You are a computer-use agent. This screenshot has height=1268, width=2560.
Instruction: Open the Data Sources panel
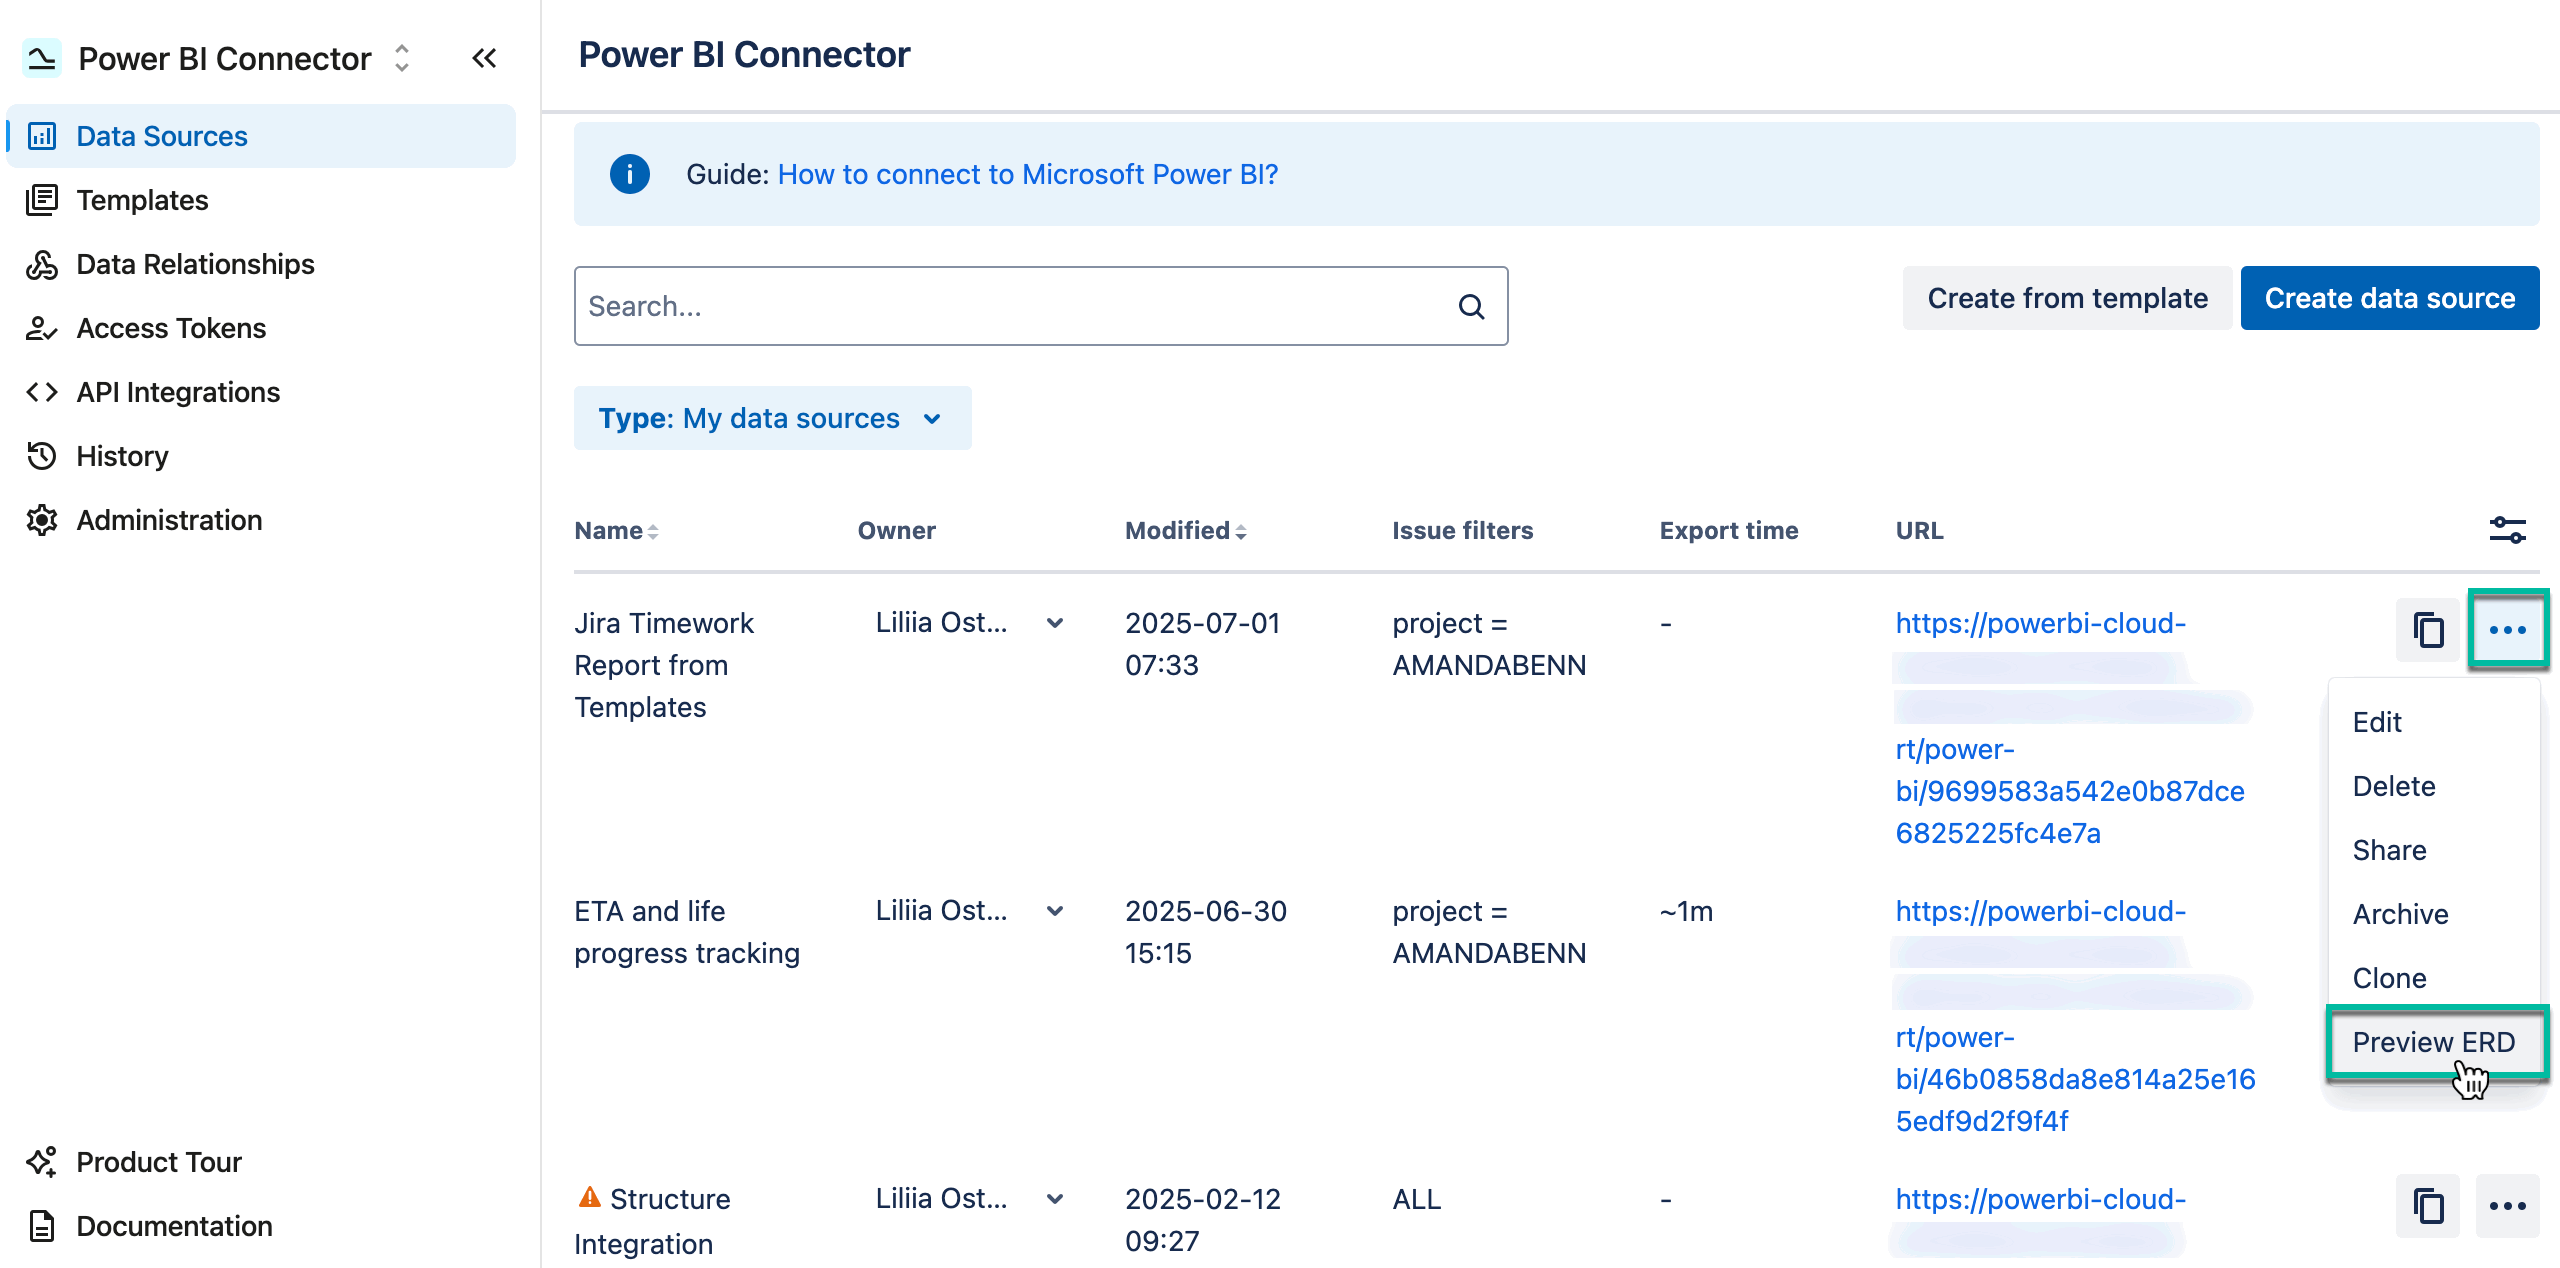[x=161, y=136]
